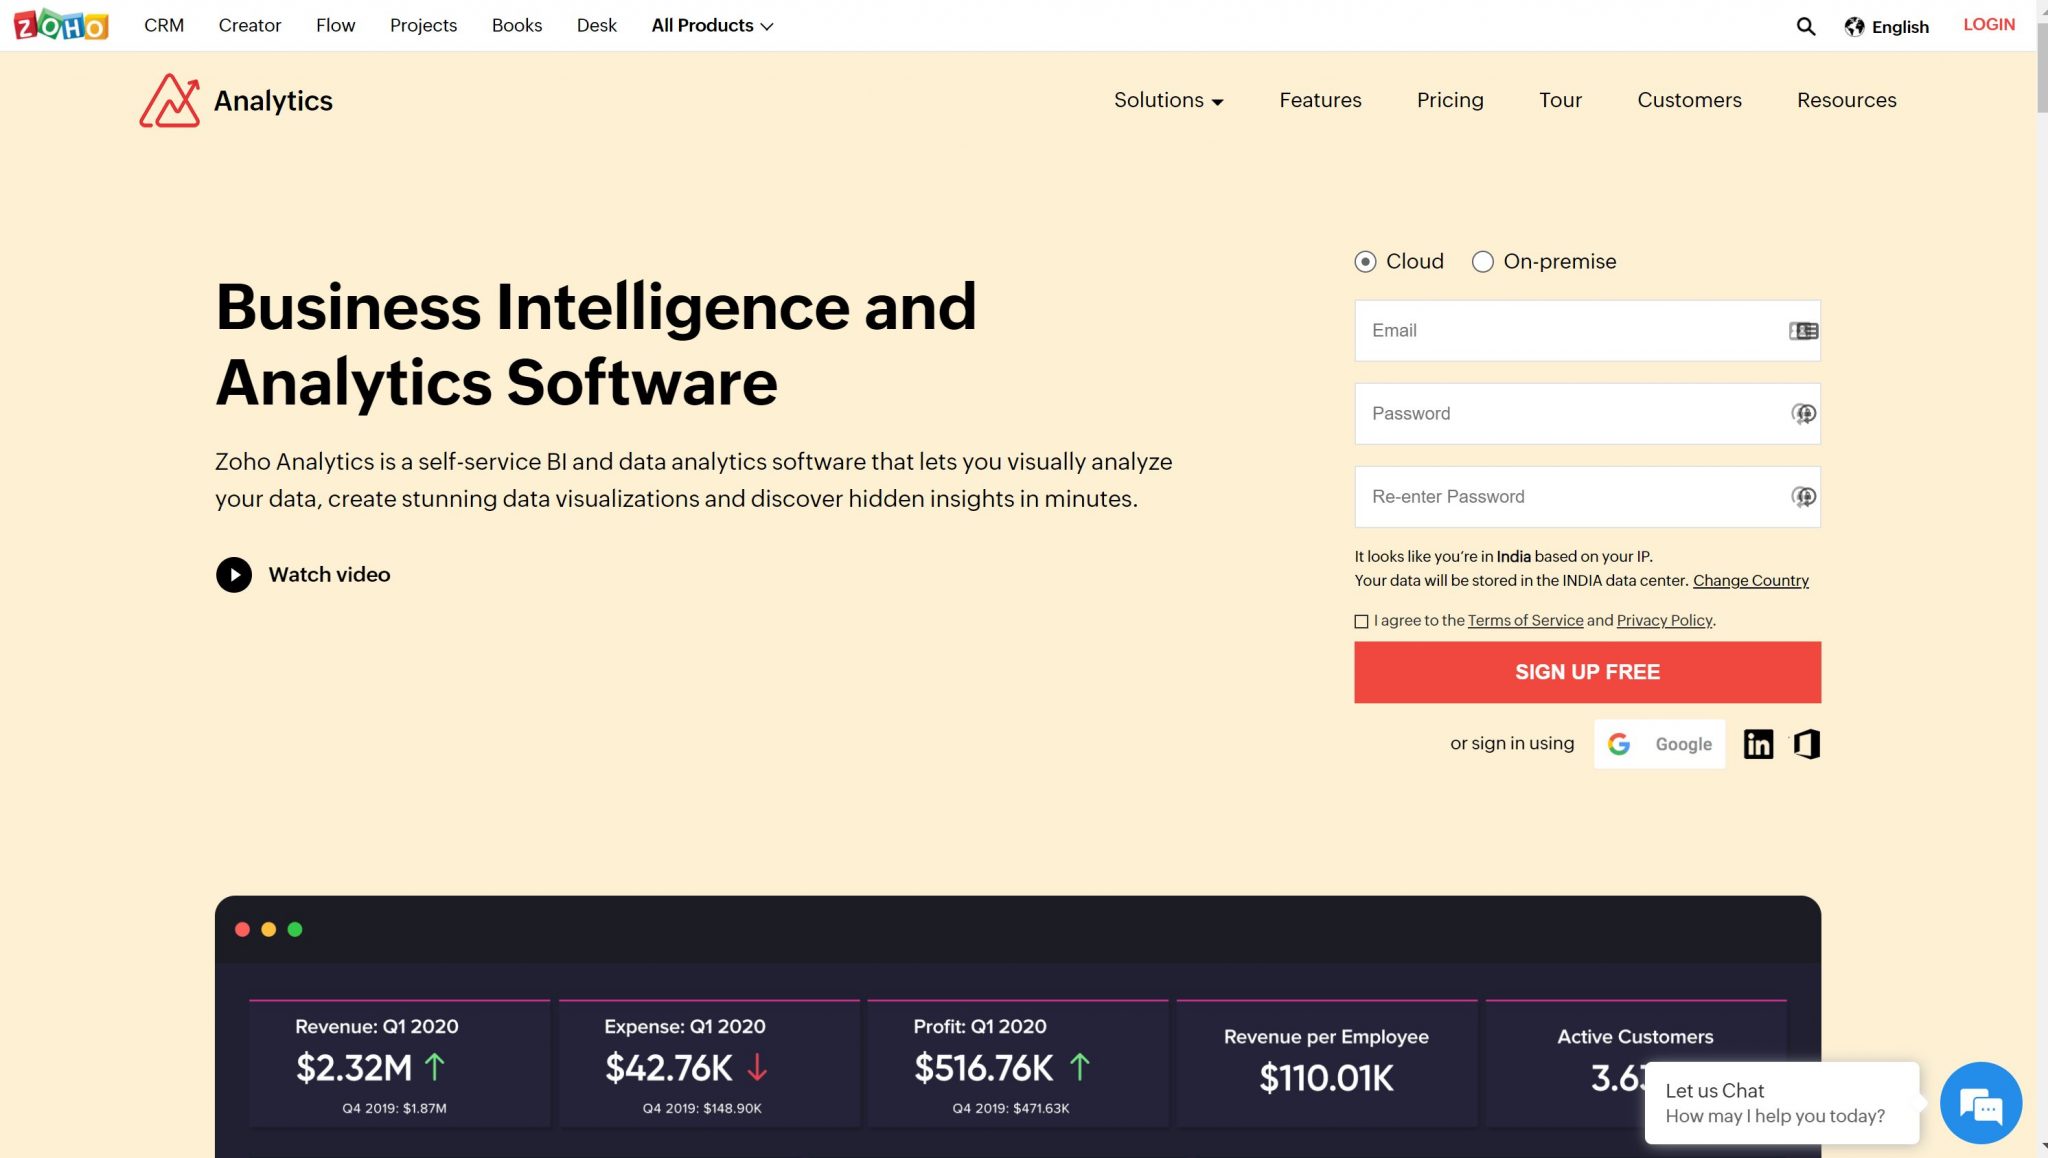
Task: Click the yellow dot on dashboard window
Action: coord(268,929)
